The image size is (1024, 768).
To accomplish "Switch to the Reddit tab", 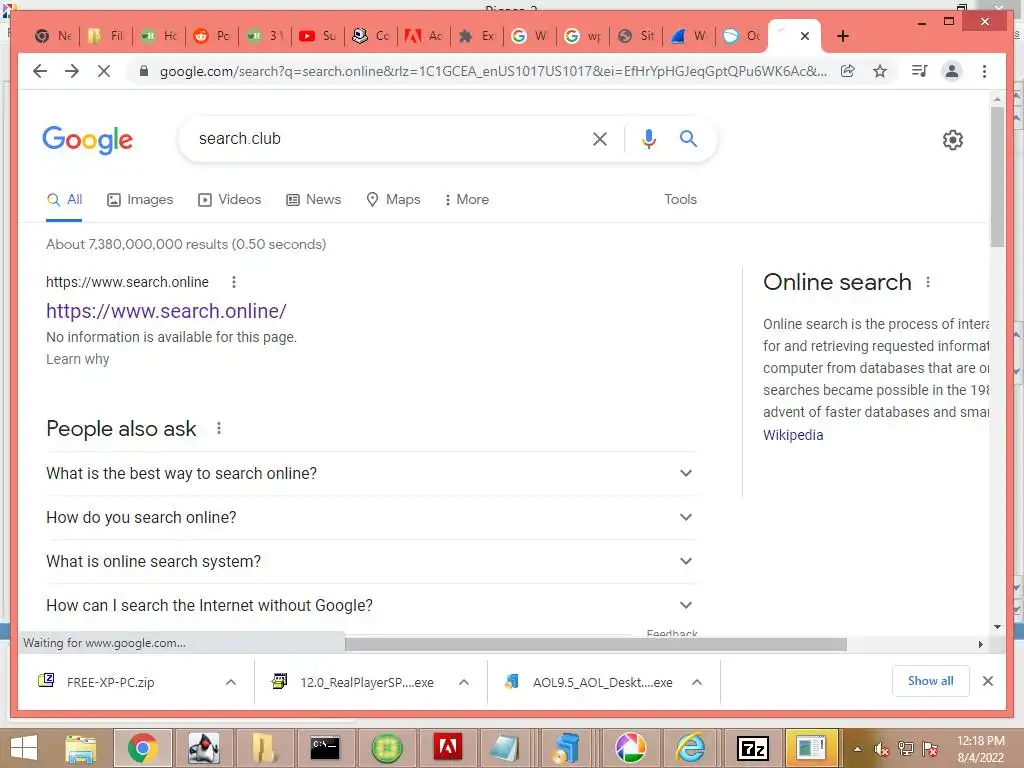I will click(x=212, y=36).
